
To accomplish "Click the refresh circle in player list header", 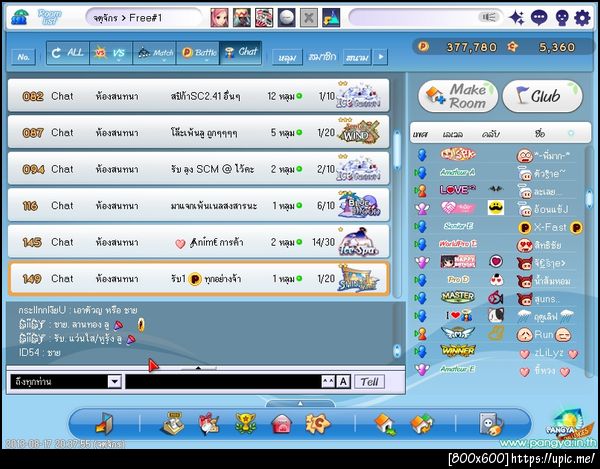I will click(571, 133).
